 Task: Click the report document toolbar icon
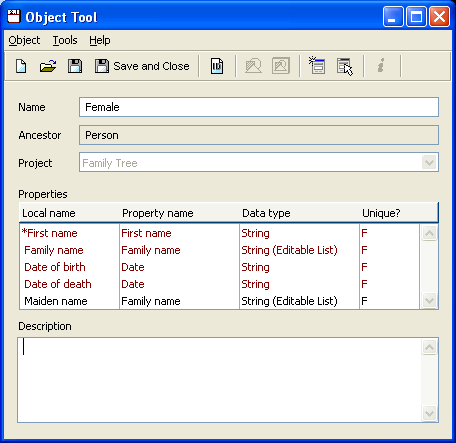point(217,66)
